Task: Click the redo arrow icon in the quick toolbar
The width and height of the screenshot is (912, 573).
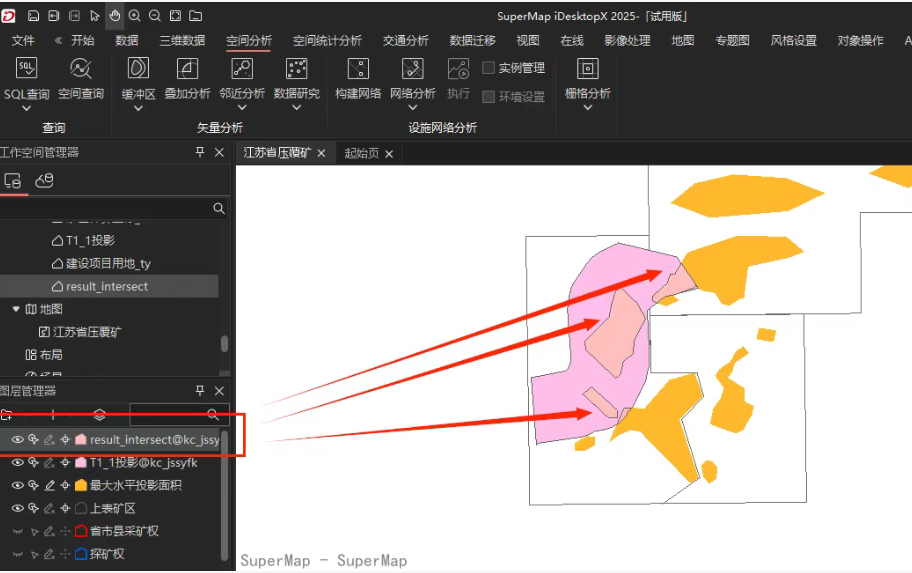Action: [x=74, y=16]
